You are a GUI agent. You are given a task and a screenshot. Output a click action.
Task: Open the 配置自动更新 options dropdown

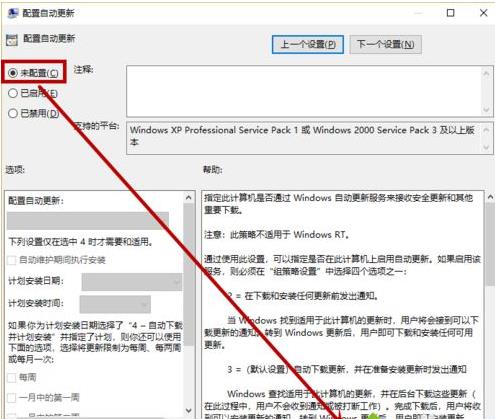click(x=88, y=221)
